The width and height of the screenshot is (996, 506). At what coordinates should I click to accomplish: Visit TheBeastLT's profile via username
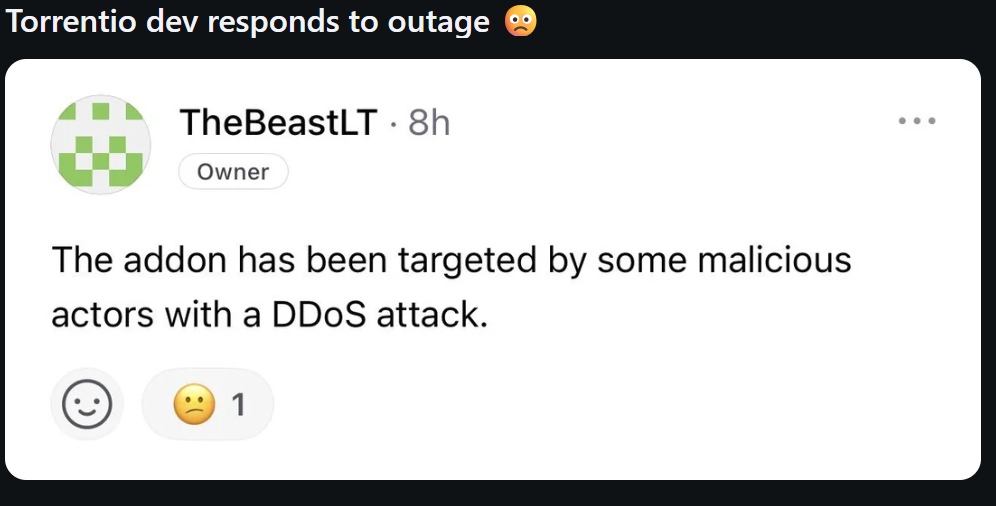click(279, 123)
